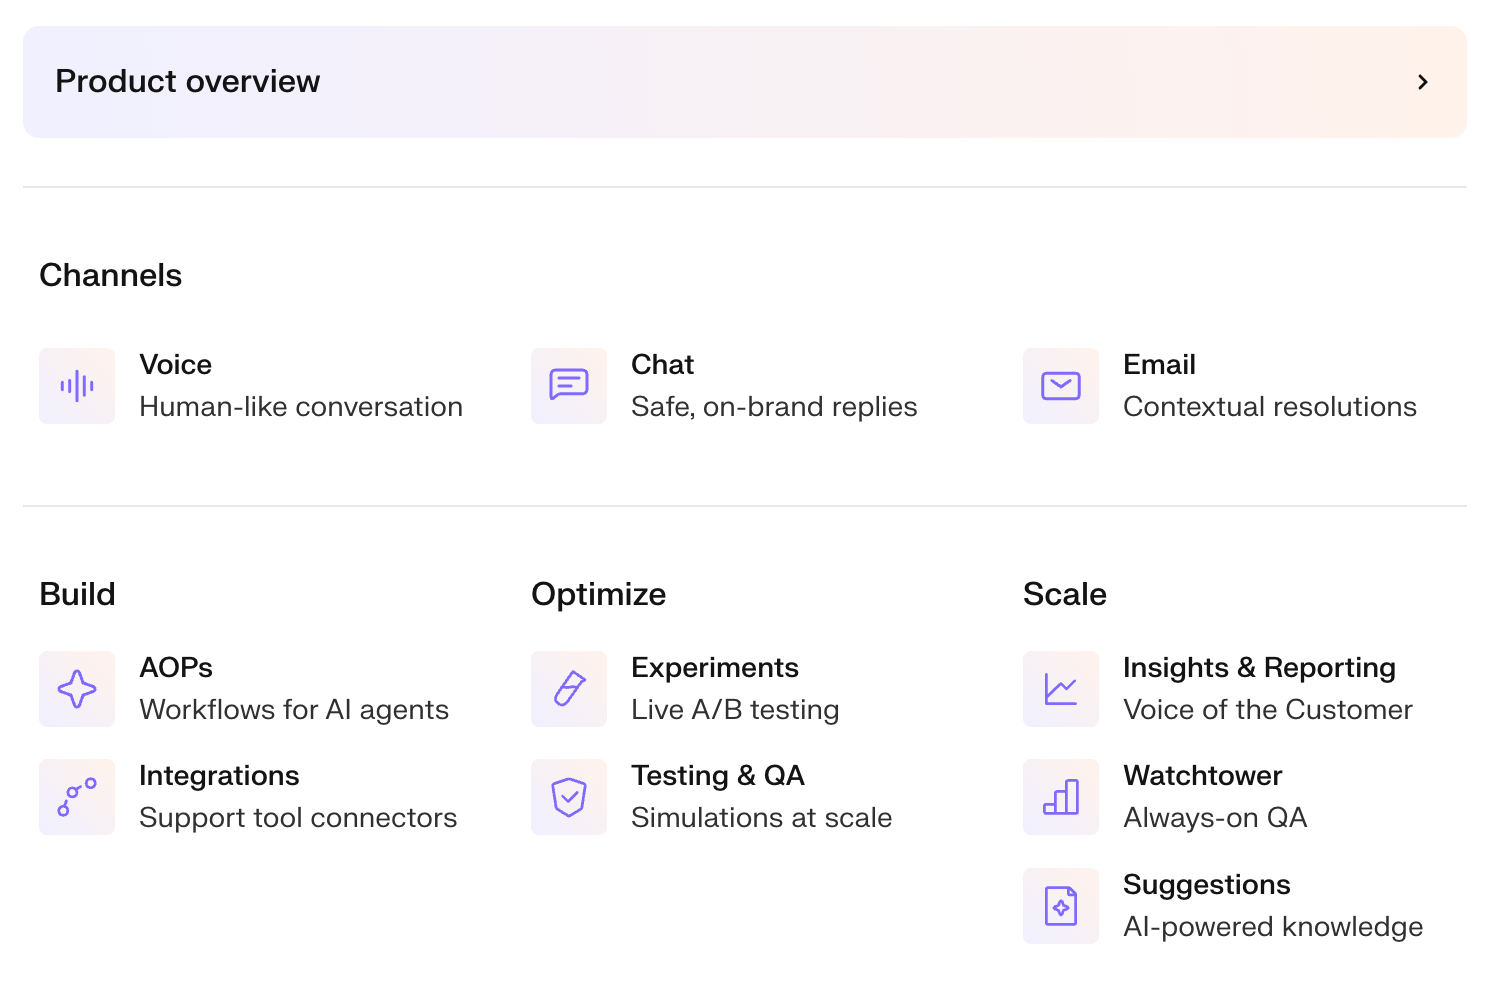Click the Experiments test tube icon
1492x990 pixels.
pyautogui.click(x=569, y=689)
